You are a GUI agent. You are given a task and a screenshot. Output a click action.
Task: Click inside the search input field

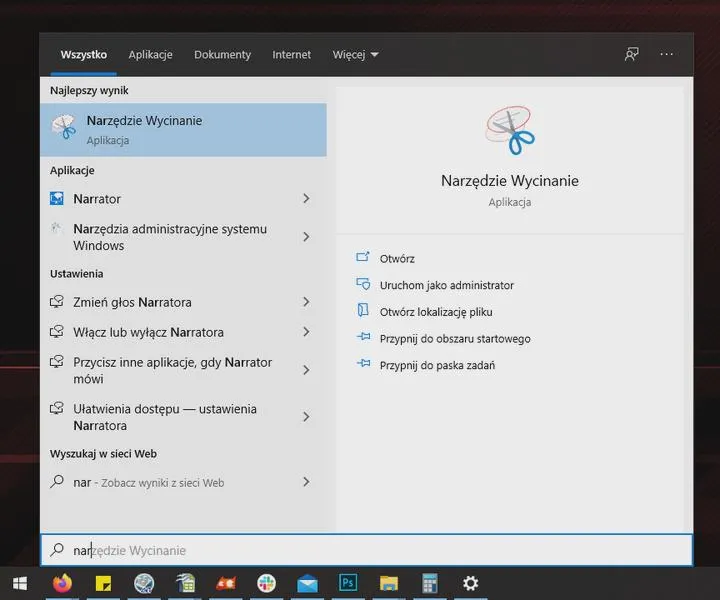click(x=366, y=550)
